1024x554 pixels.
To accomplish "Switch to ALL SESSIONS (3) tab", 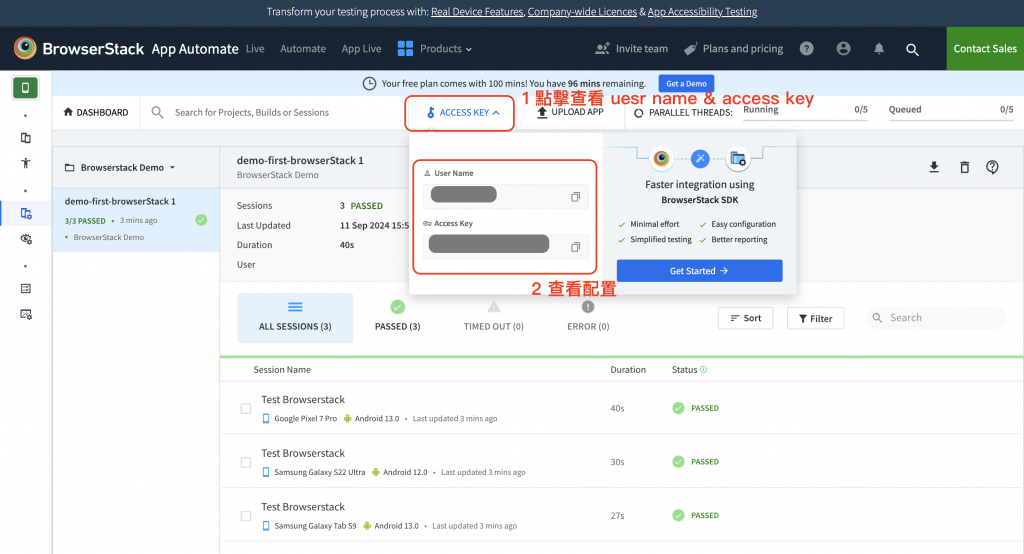I will [295, 318].
